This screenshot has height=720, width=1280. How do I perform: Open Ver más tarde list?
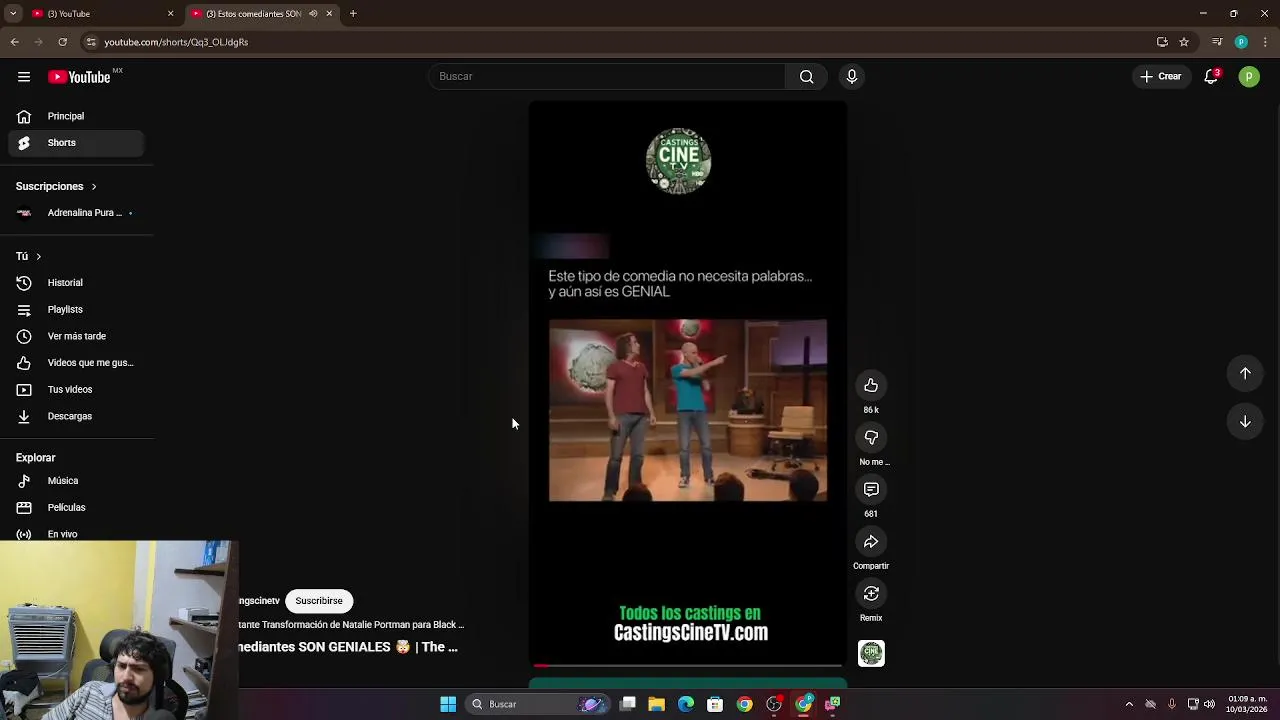point(76,336)
